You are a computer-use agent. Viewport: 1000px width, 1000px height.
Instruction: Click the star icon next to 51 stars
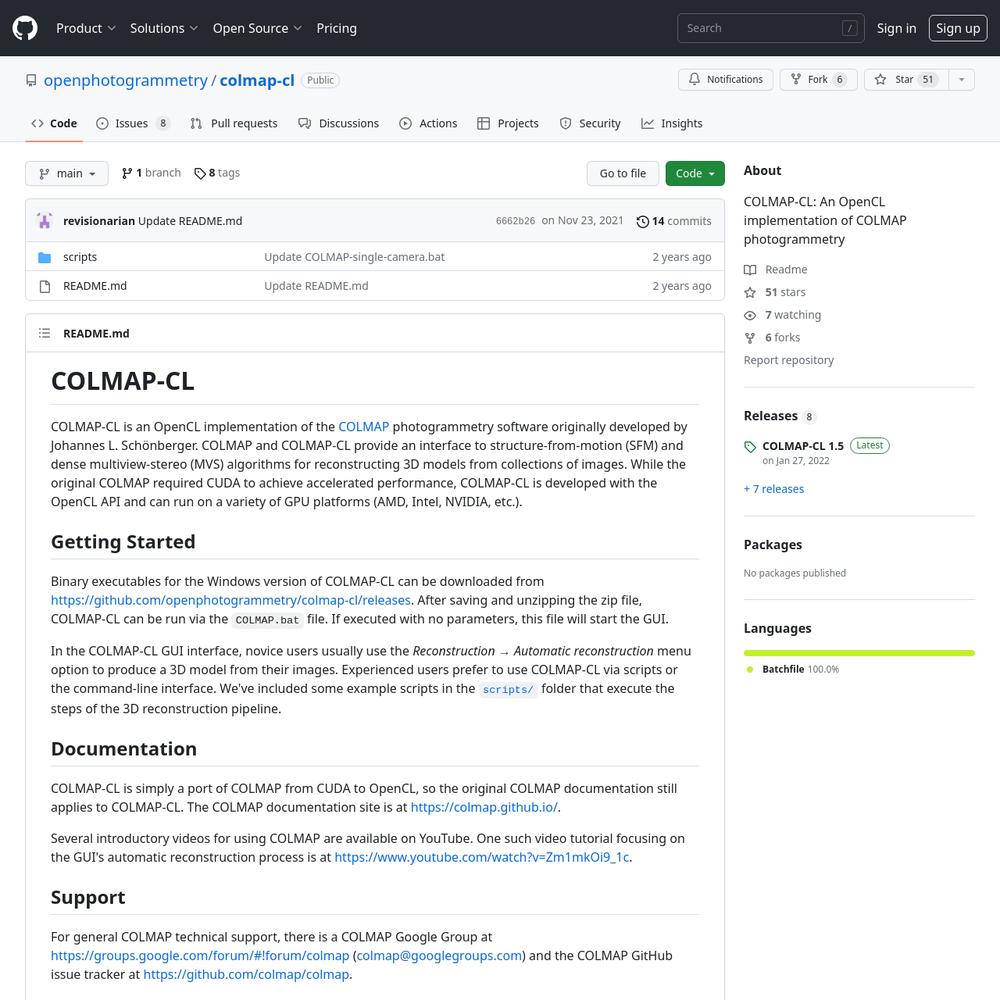click(750, 293)
